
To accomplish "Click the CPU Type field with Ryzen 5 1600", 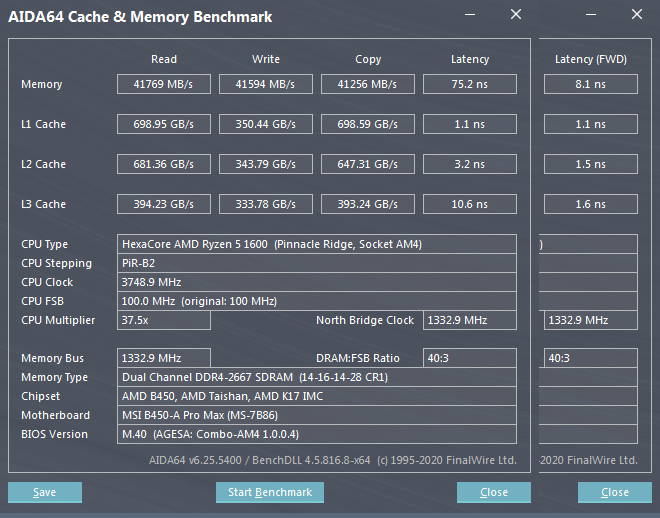I will pos(317,244).
